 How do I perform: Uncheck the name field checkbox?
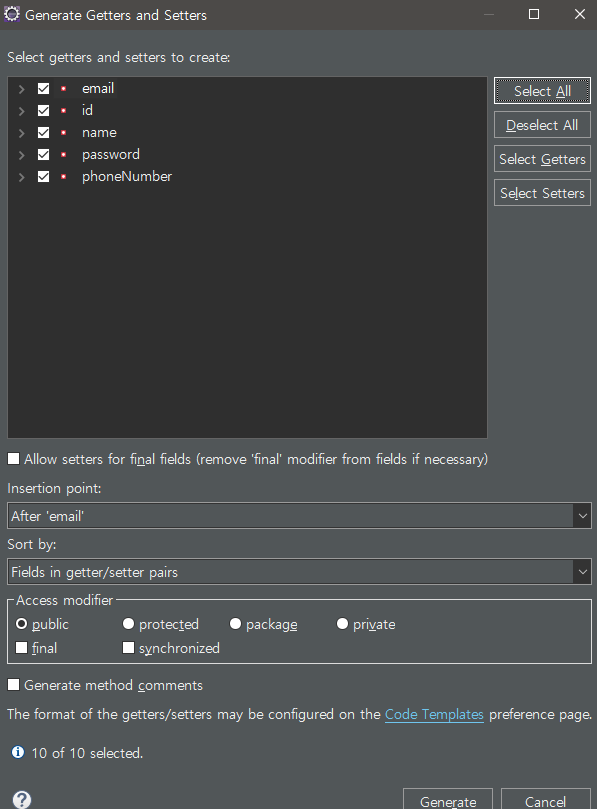click(x=43, y=133)
